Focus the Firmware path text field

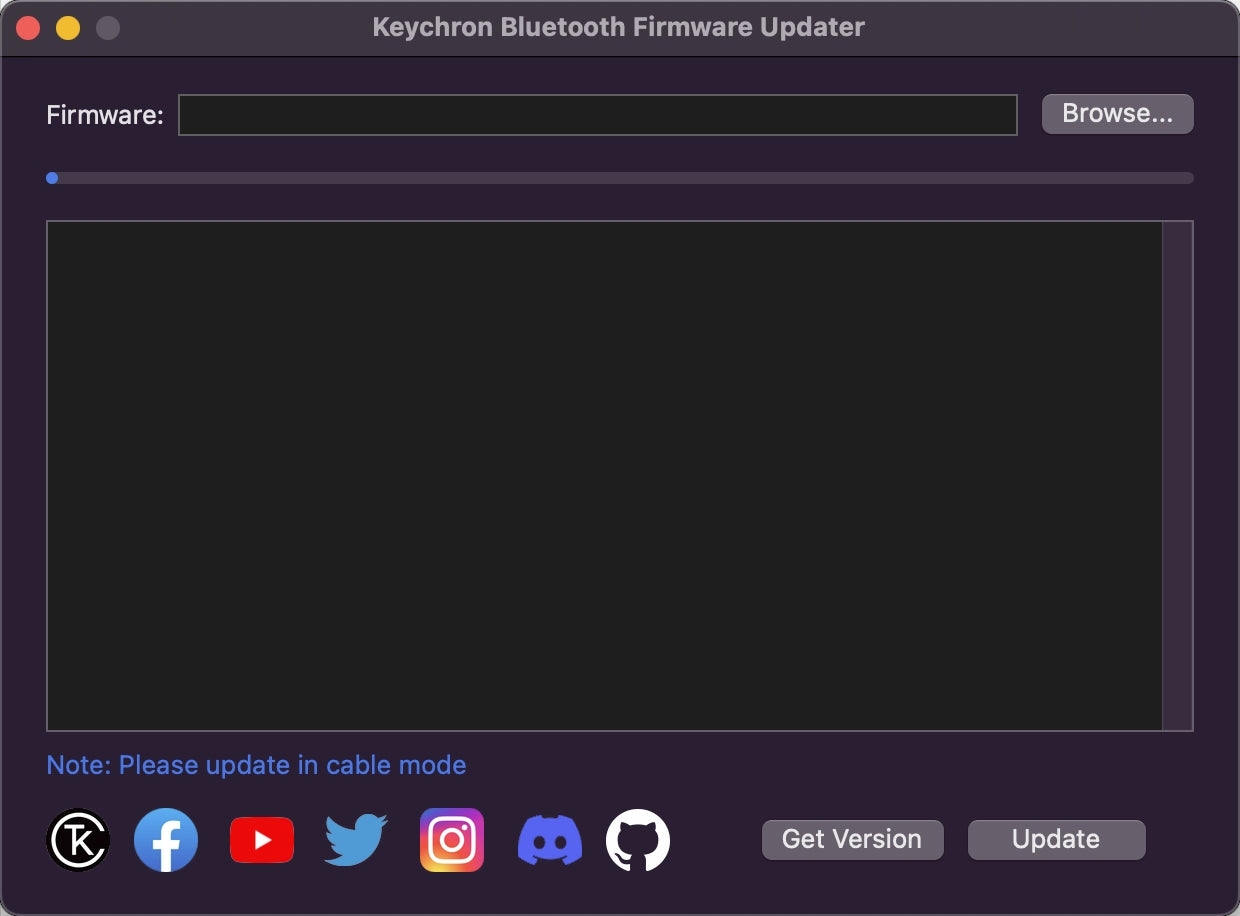tap(597, 115)
